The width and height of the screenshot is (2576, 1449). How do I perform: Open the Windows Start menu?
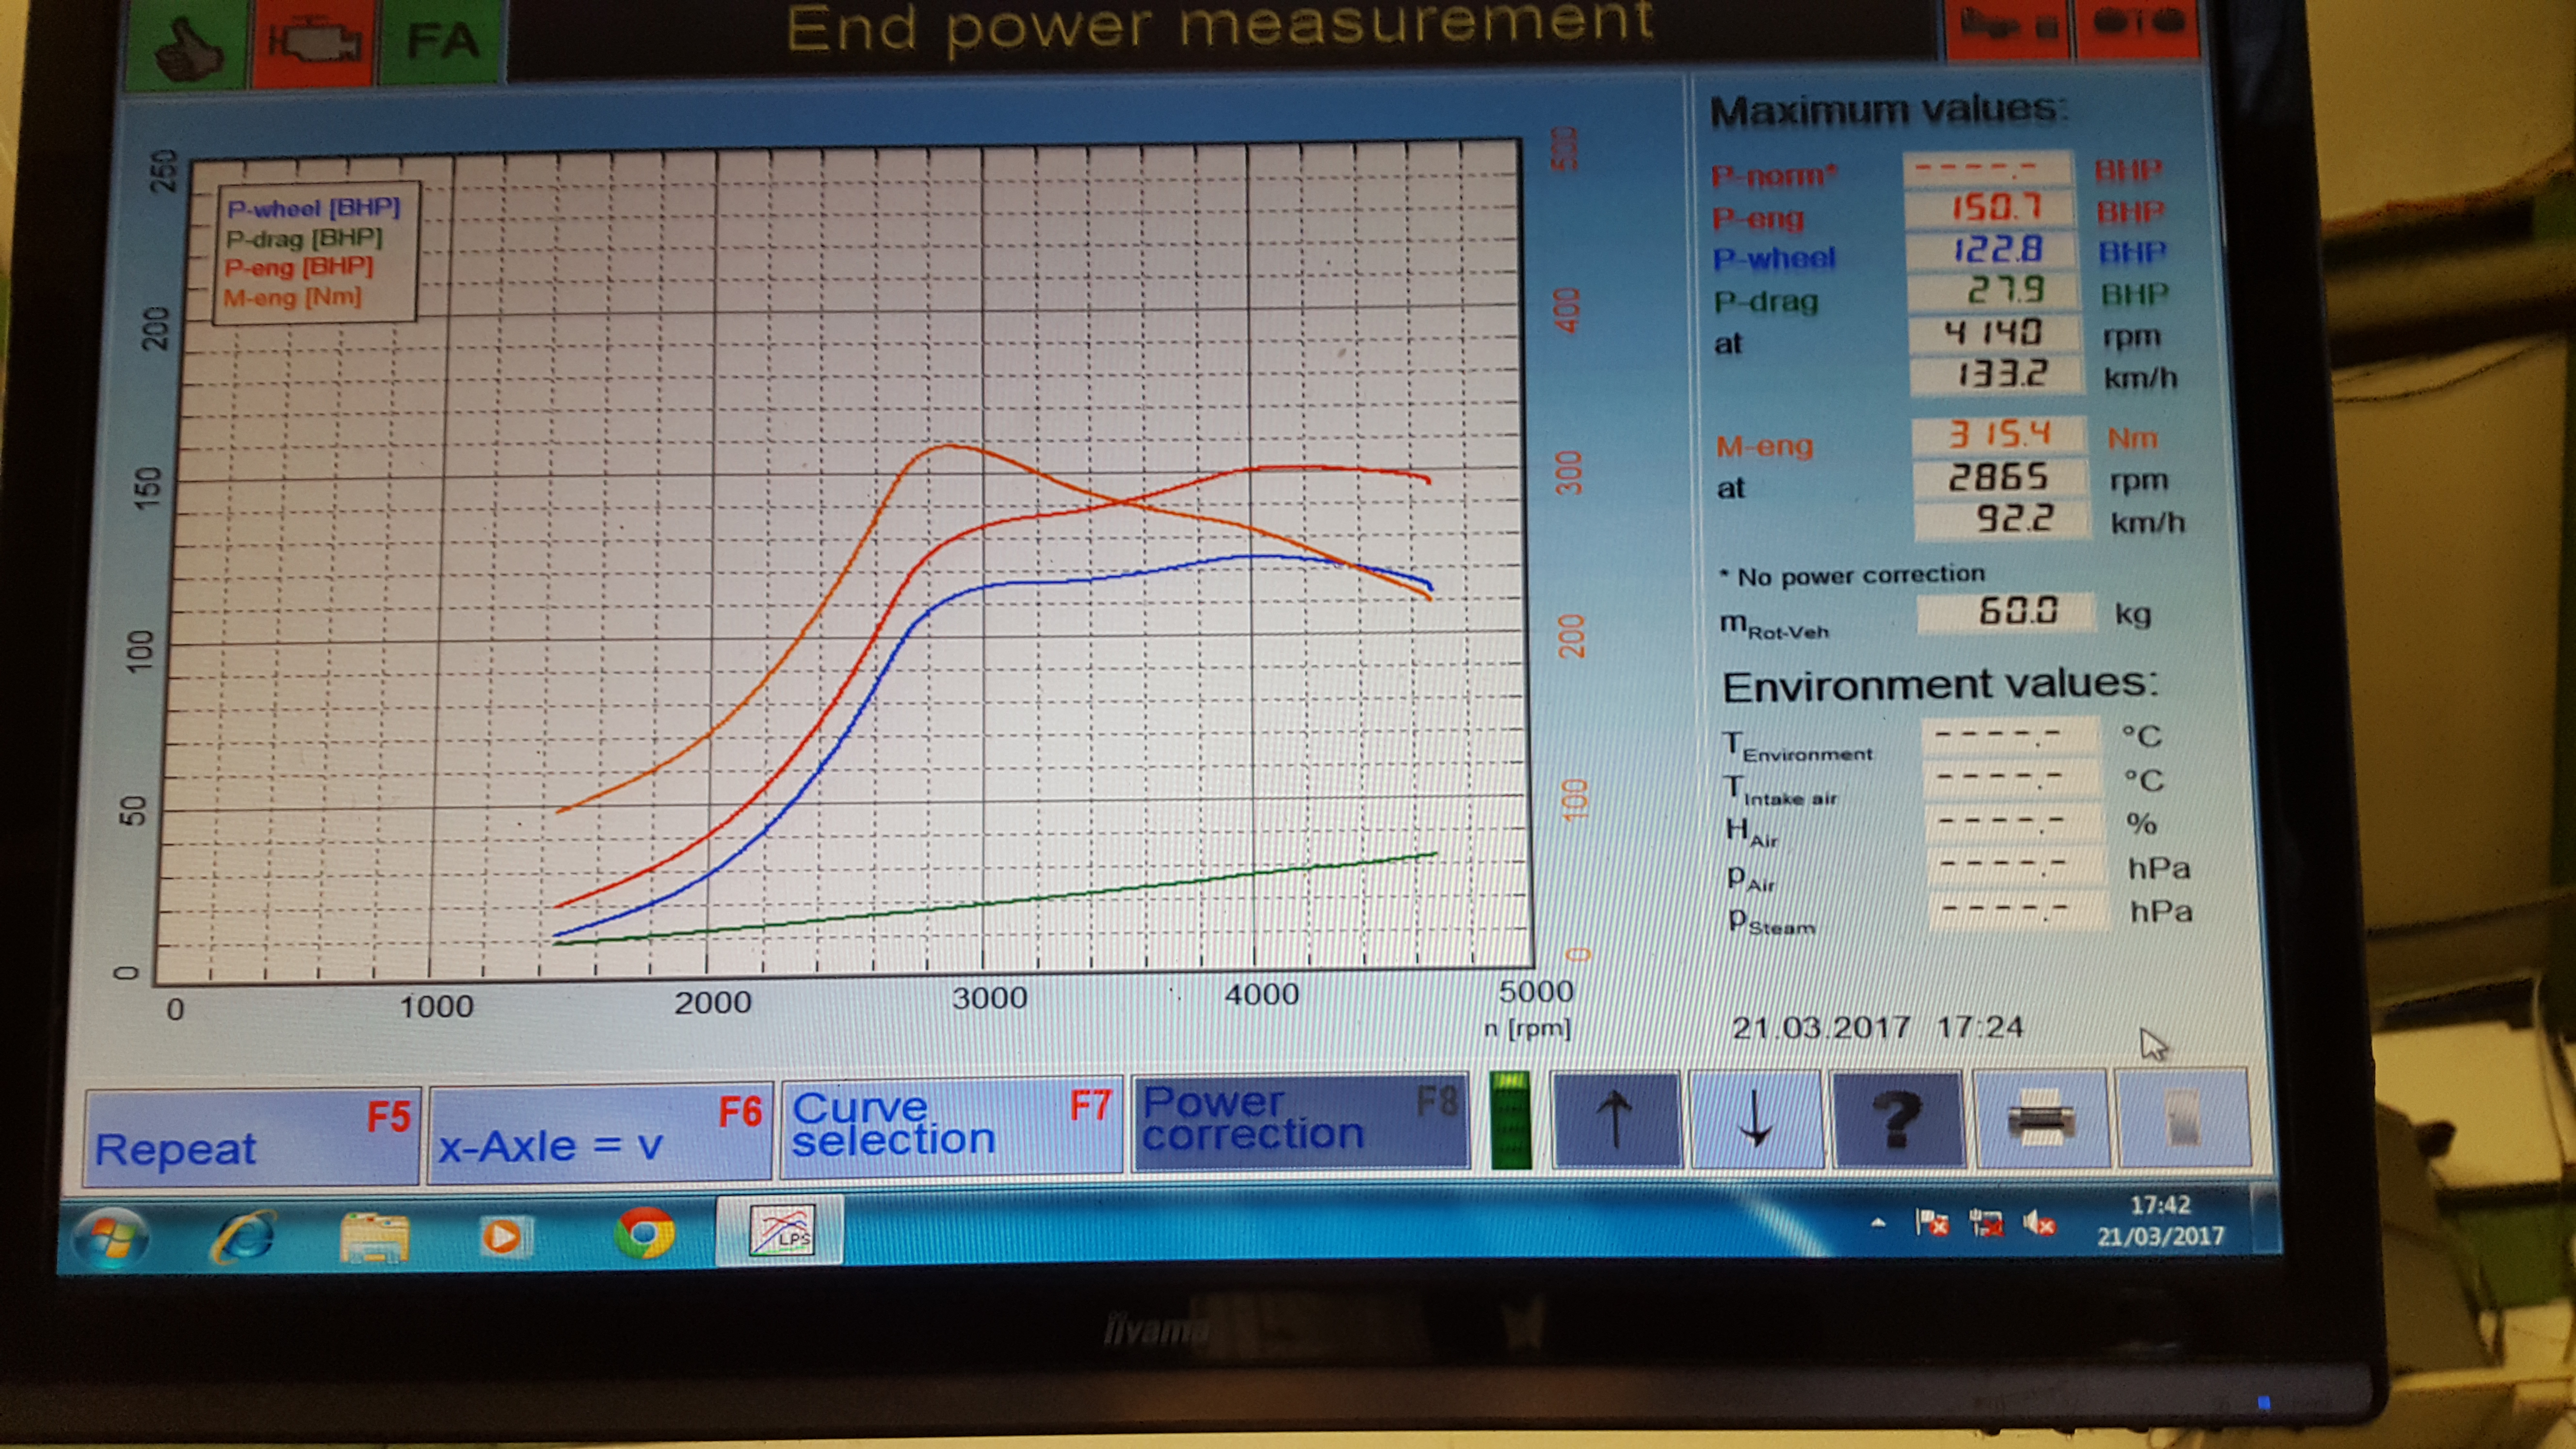click(111, 1240)
